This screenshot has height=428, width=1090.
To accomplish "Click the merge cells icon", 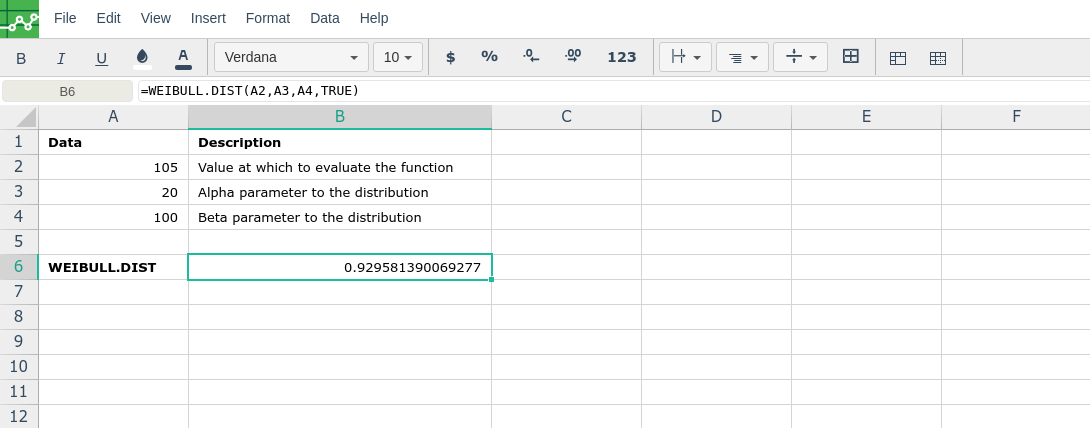I will (x=851, y=57).
